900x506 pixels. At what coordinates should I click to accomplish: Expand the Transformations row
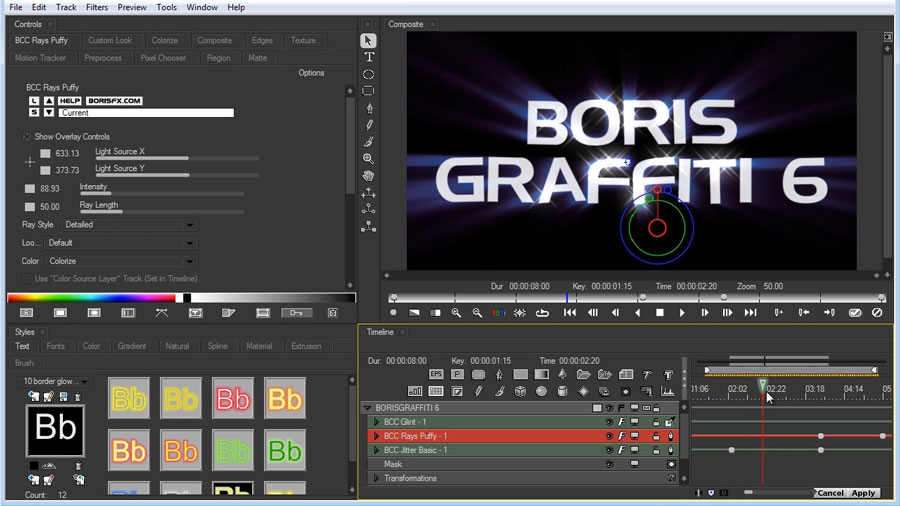tap(377, 478)
